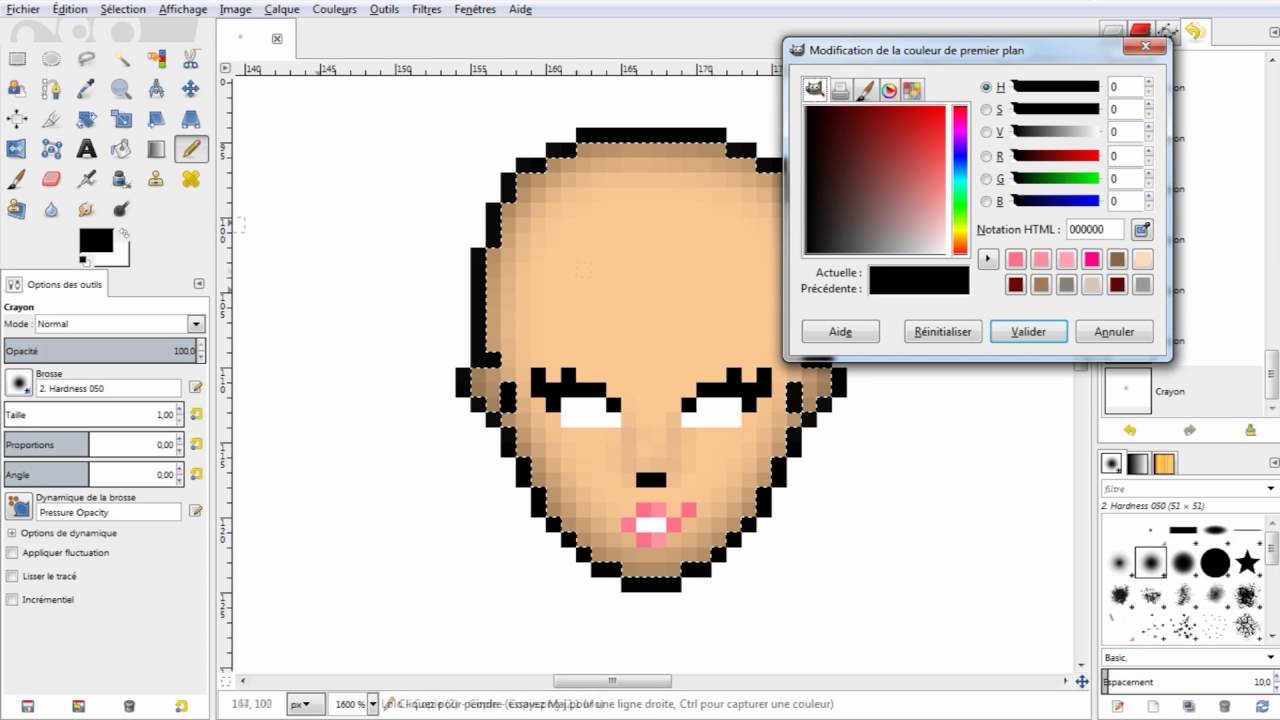The width and height of the screenshot is (1280, 720).
Task: Select the Paintbrush tool
Action: pos(17,179)
